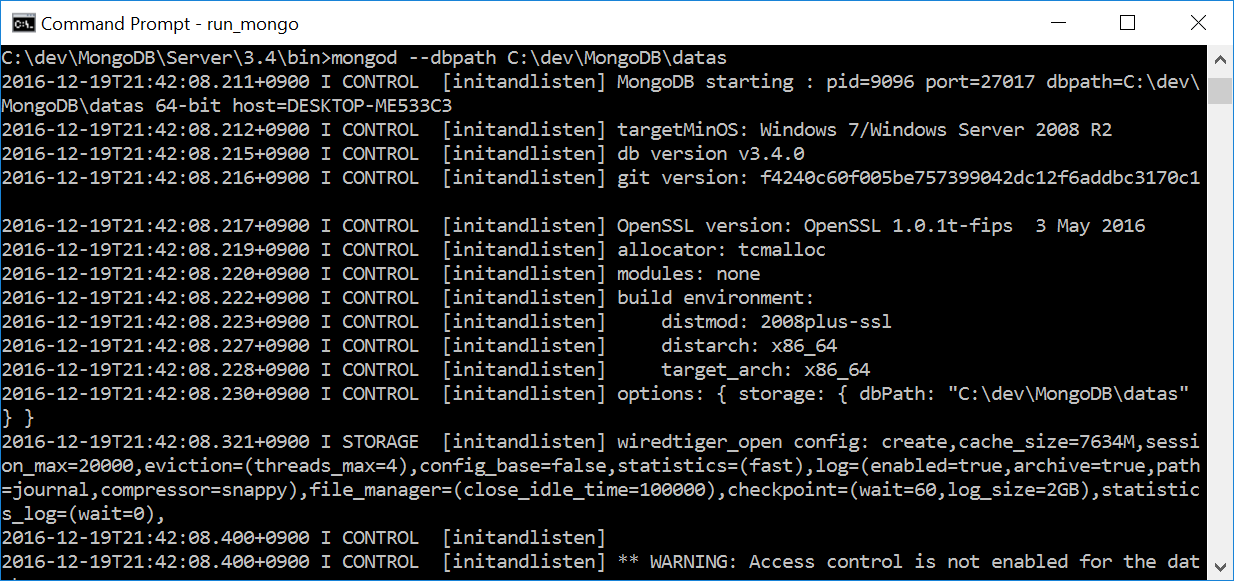Click the vertical scrollbar thumb
The image size is (1234, 581).
(x=1220, y=92)
